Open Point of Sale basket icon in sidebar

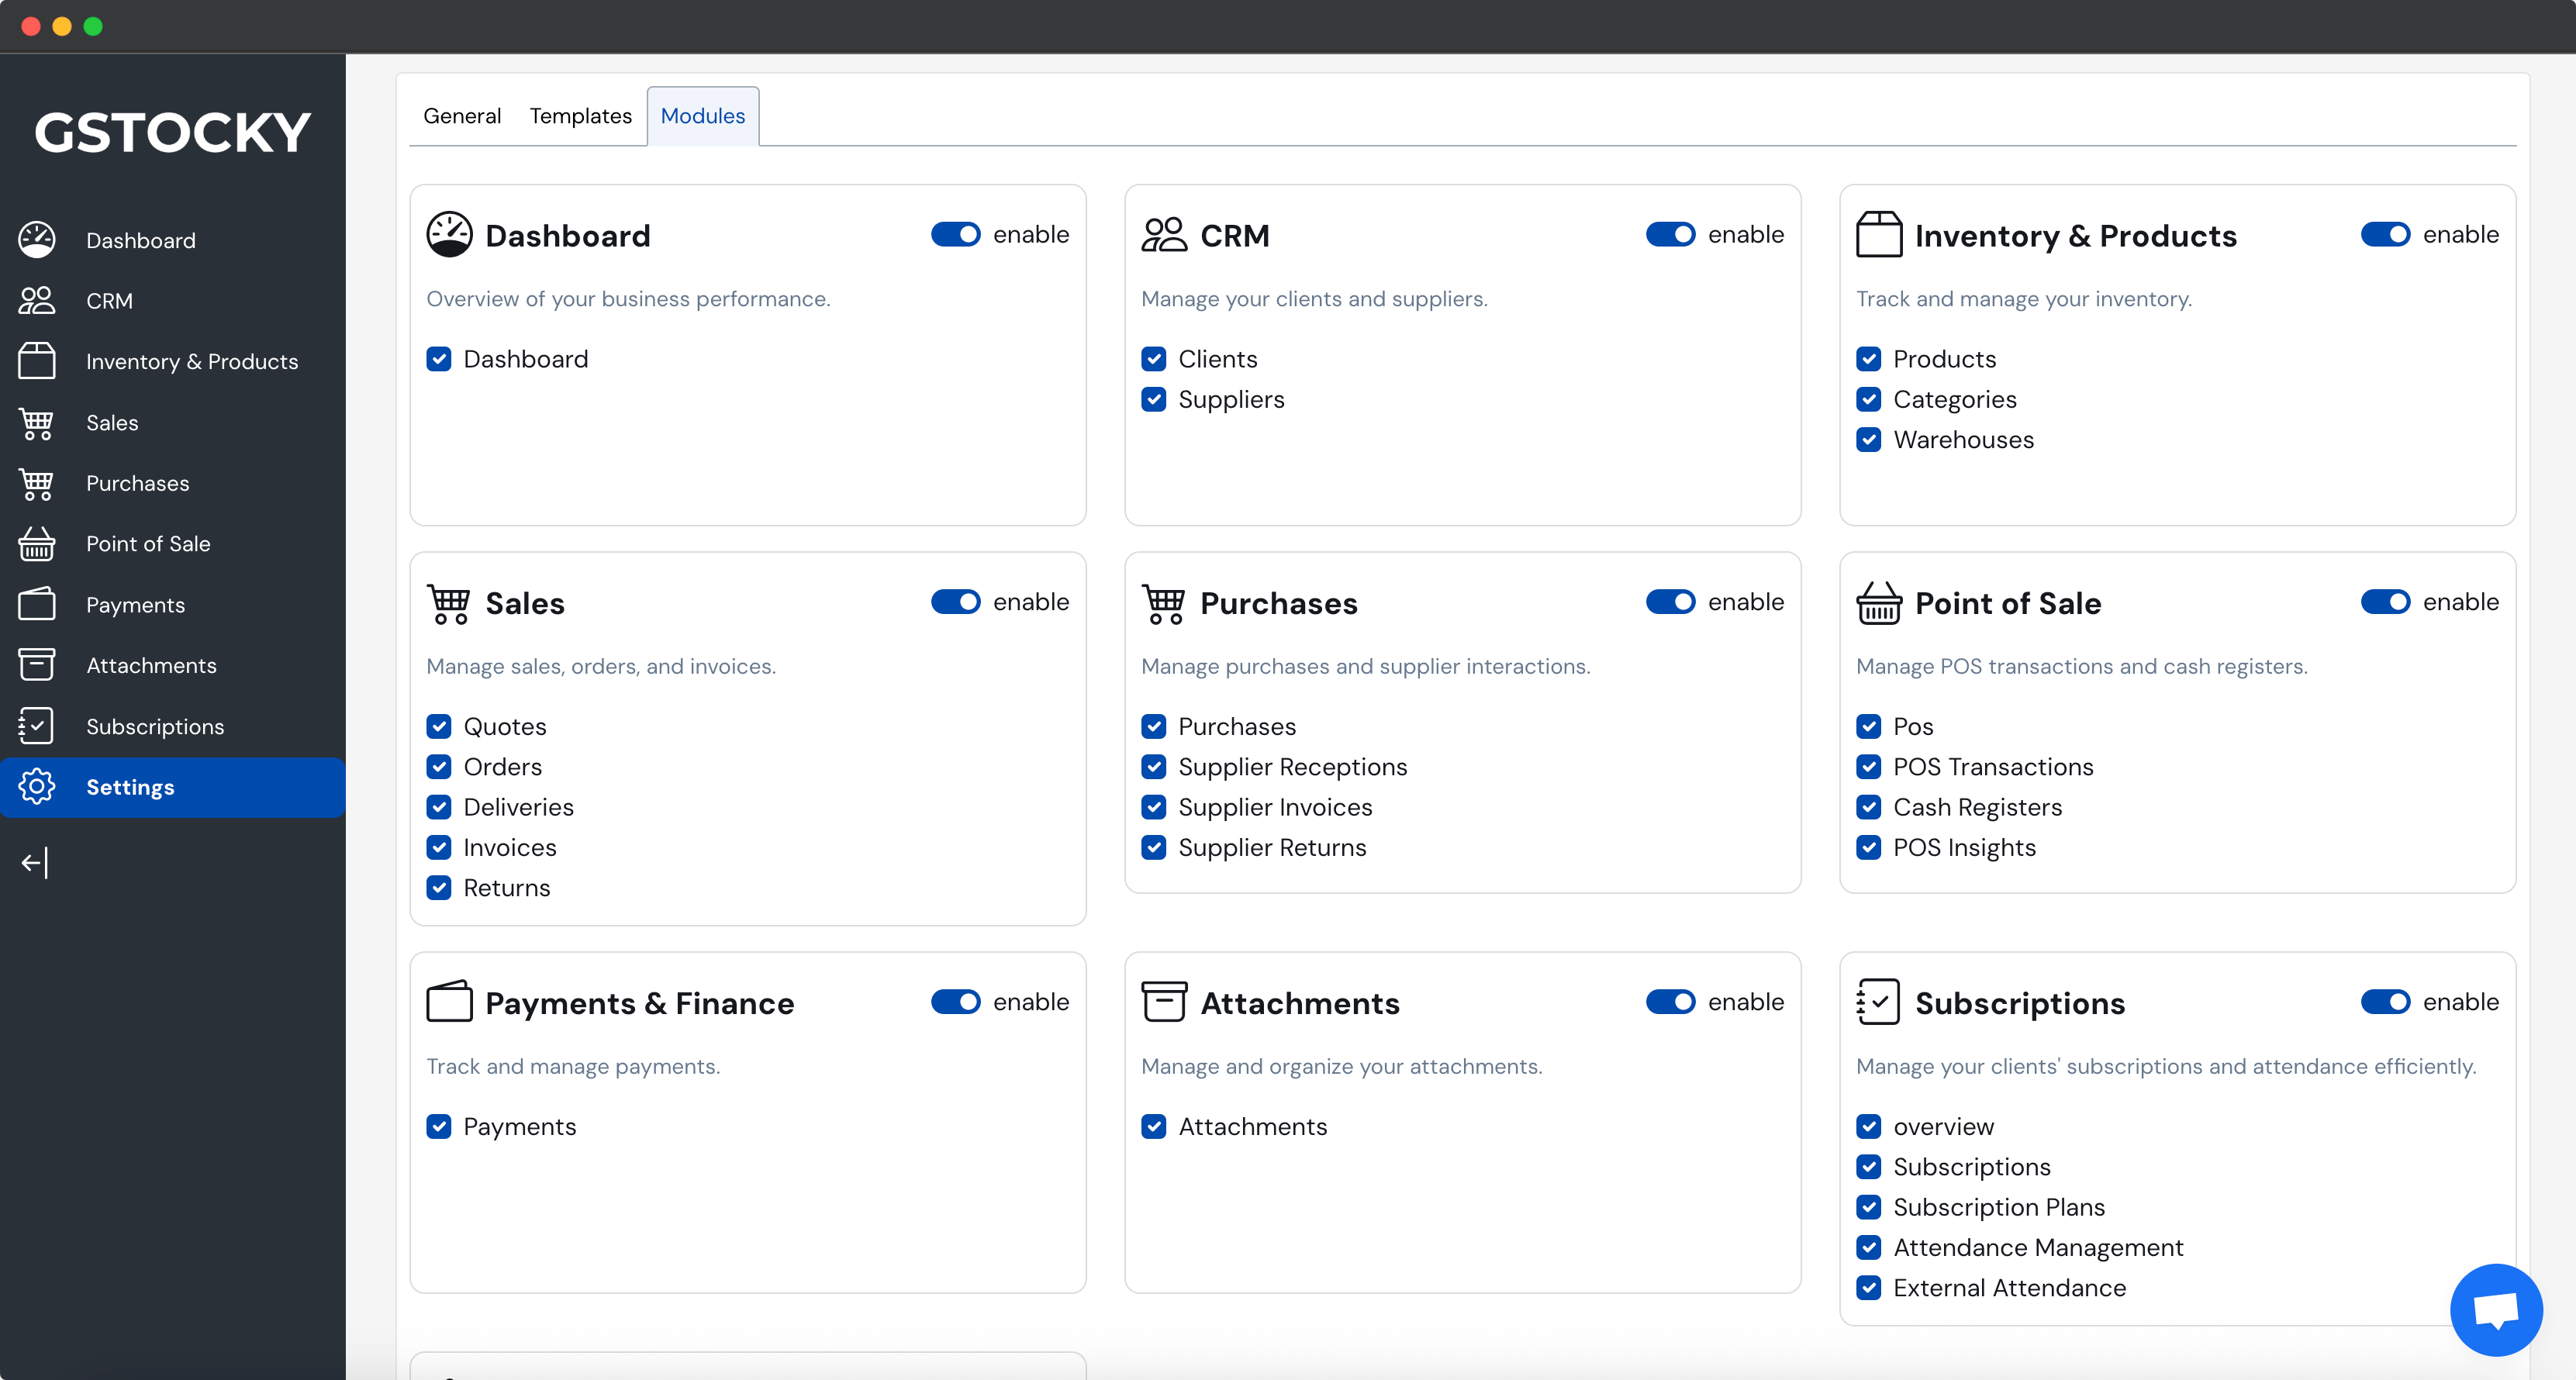37,544
